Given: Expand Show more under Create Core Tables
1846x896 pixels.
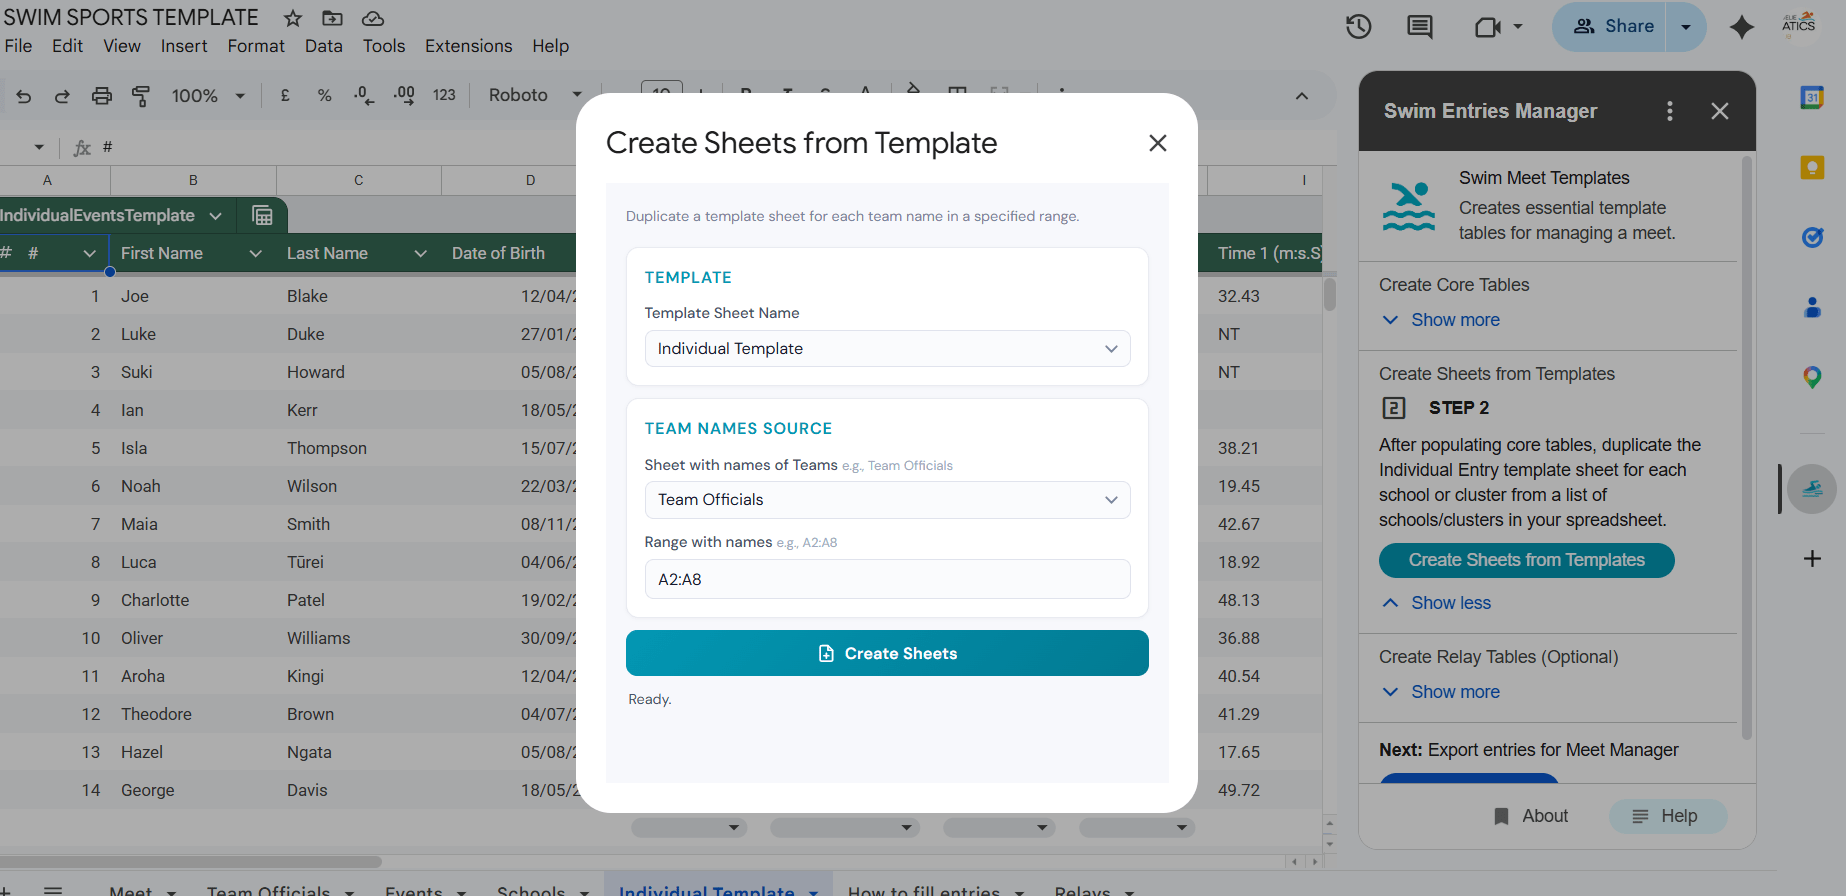Looking at the screenshot, I should coord(1441,320).
